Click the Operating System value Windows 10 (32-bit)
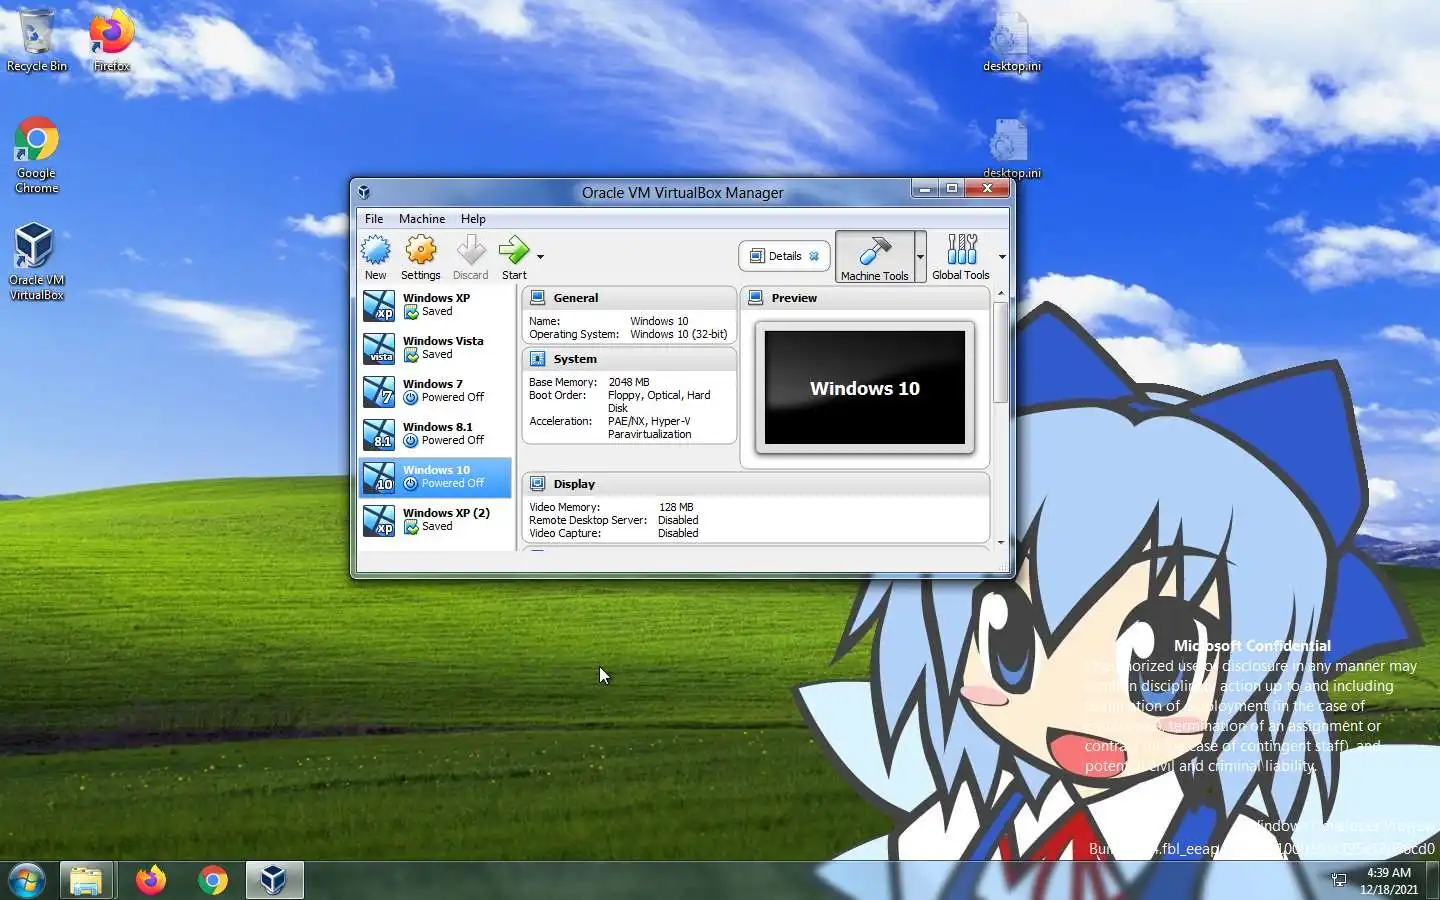 click(x=679, y=334)
